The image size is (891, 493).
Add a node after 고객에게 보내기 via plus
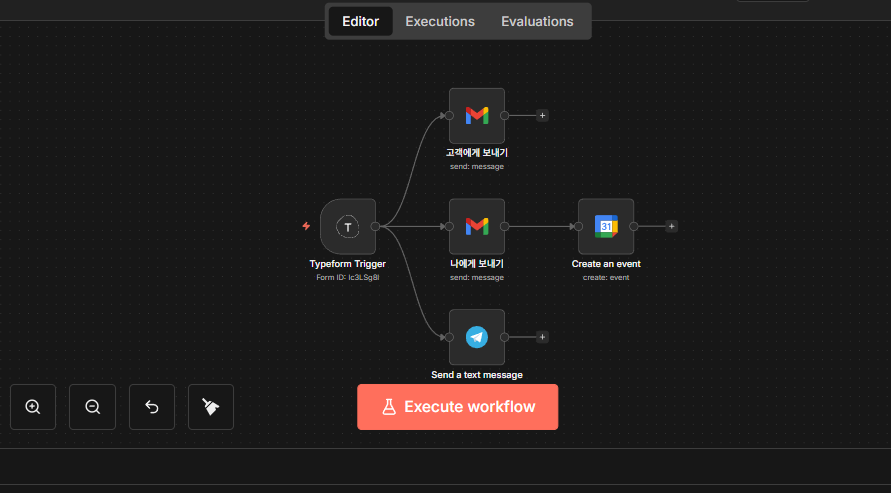tap(542, 115)
